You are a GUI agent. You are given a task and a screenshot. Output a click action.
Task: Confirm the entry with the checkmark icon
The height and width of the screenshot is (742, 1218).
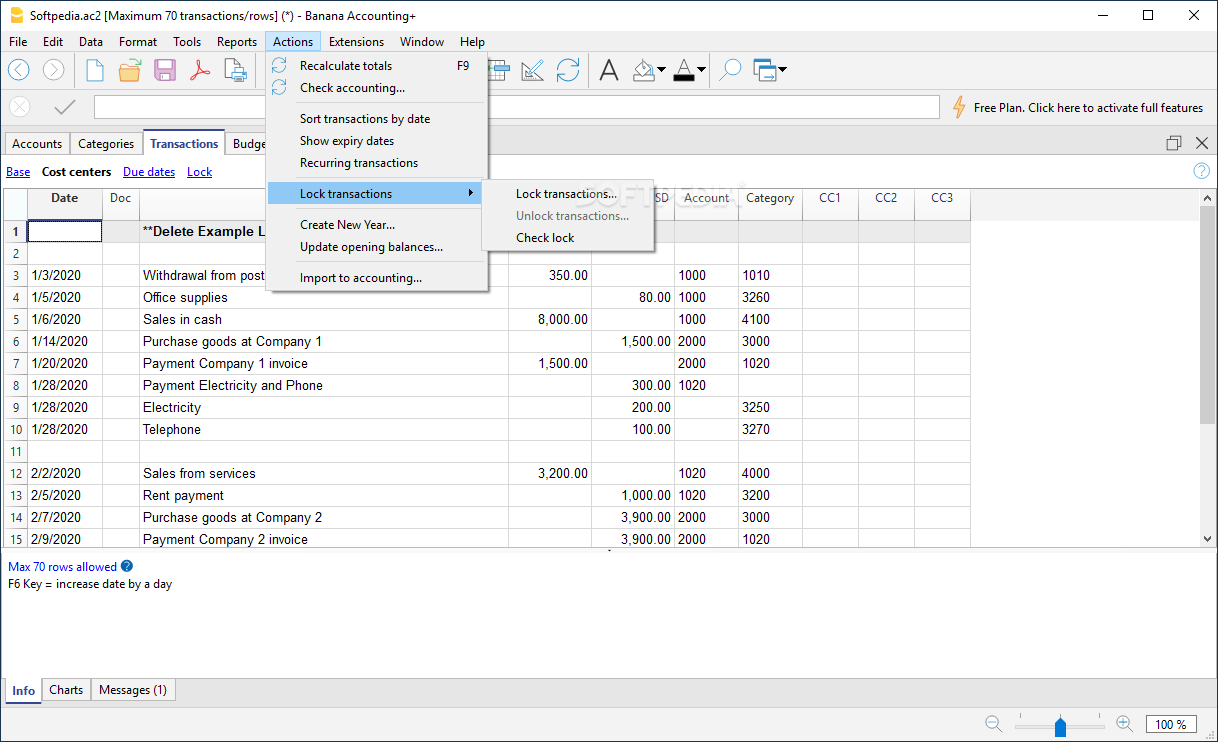pos(65,107)
